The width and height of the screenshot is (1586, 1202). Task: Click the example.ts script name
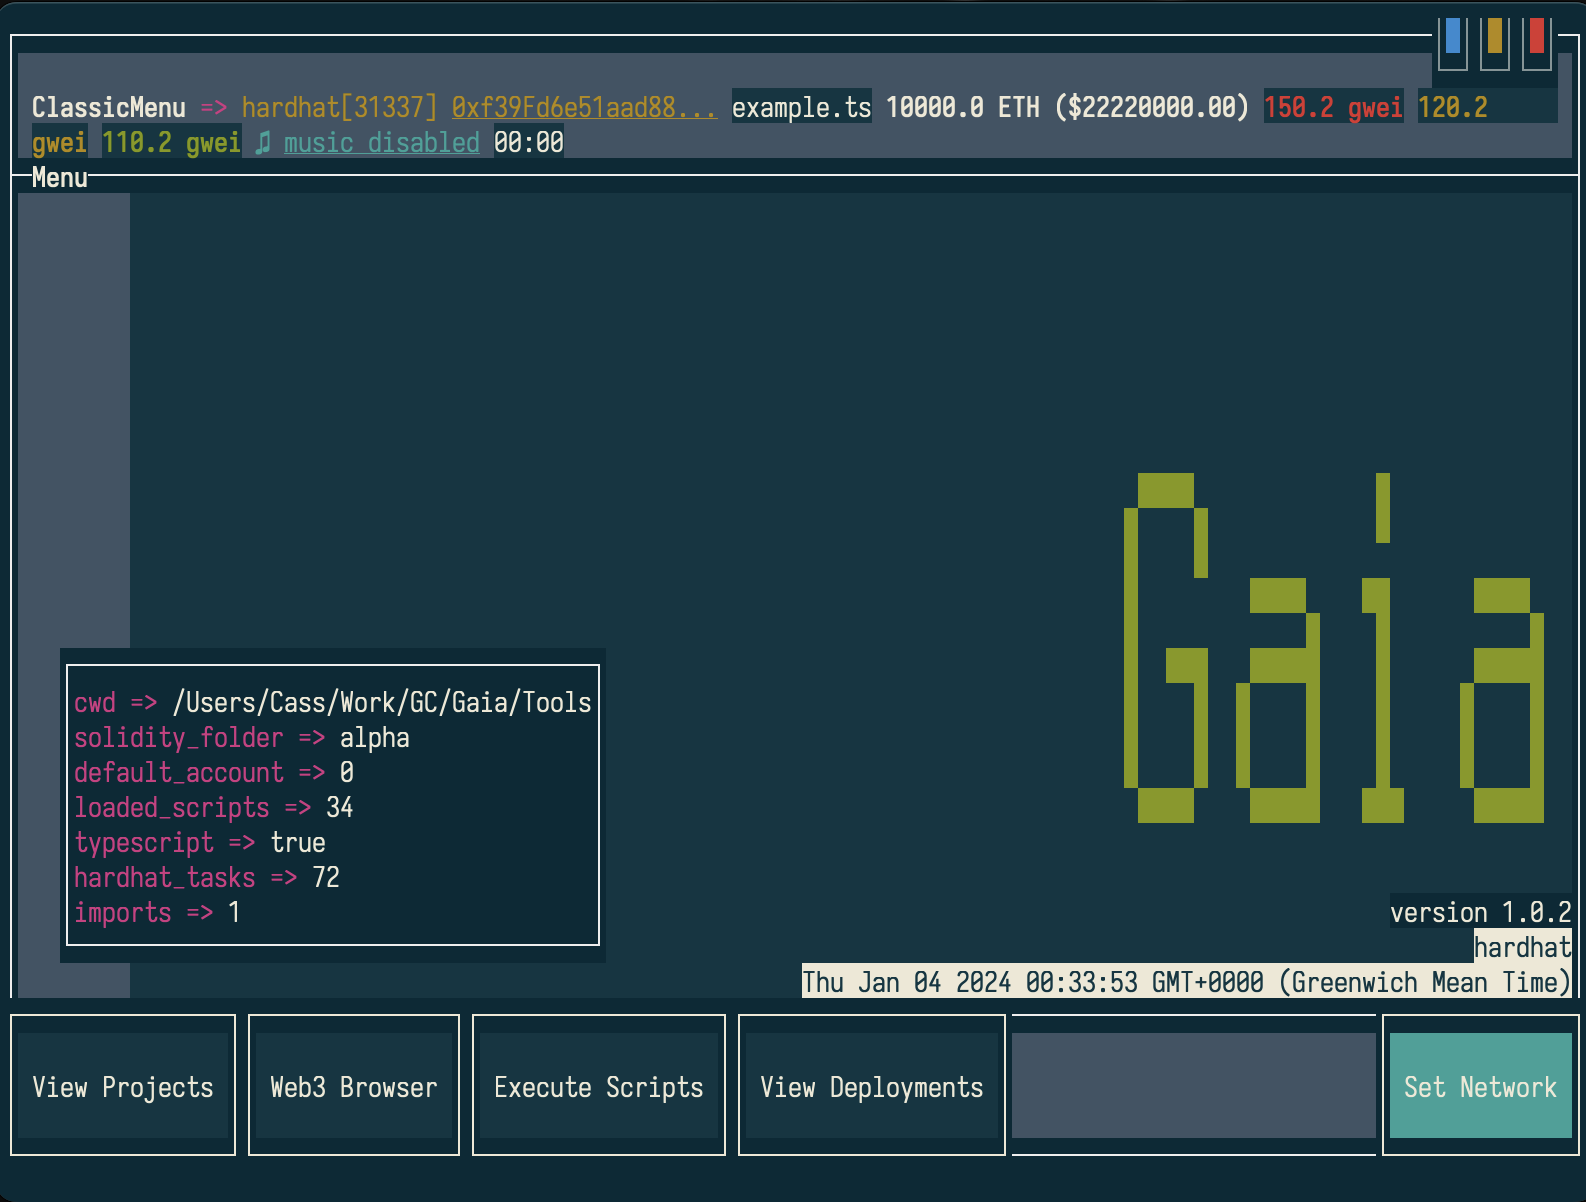[802, 107]
